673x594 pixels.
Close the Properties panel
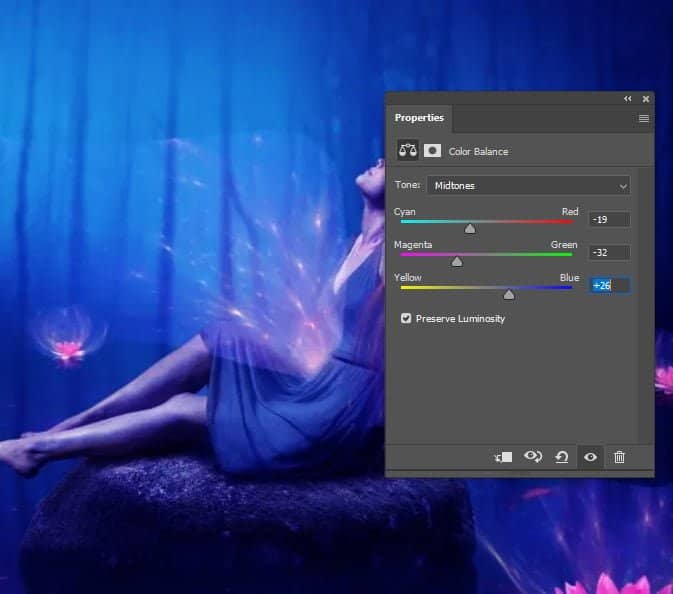click(646, 99)
